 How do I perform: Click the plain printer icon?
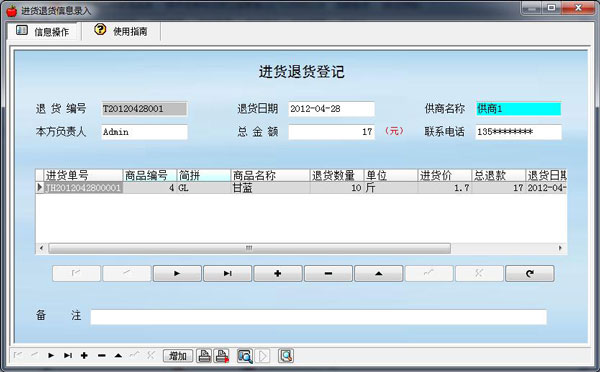(x=204, y=356)
